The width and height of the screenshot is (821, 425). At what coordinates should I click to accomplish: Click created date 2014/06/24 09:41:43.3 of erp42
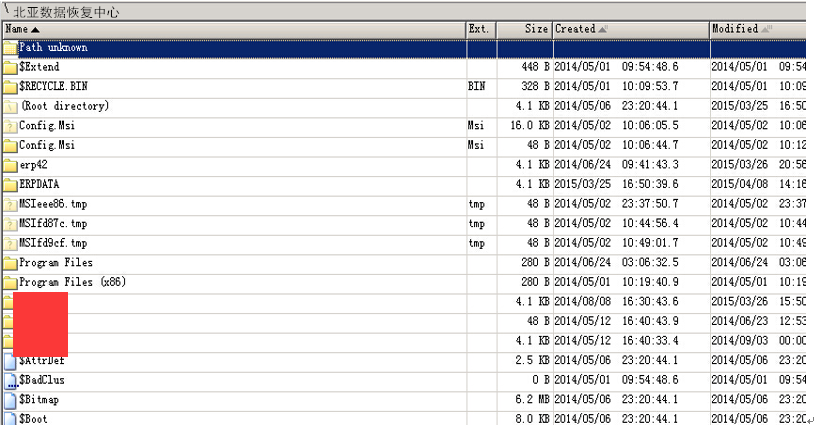click(x=616, y=165)
